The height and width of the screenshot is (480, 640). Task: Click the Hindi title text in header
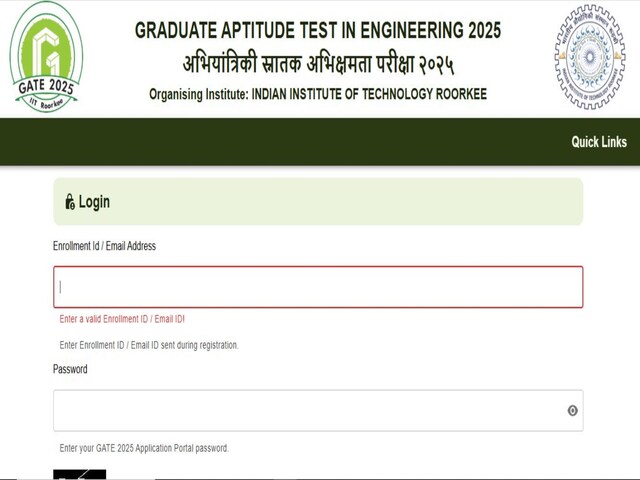click(318, 66)
